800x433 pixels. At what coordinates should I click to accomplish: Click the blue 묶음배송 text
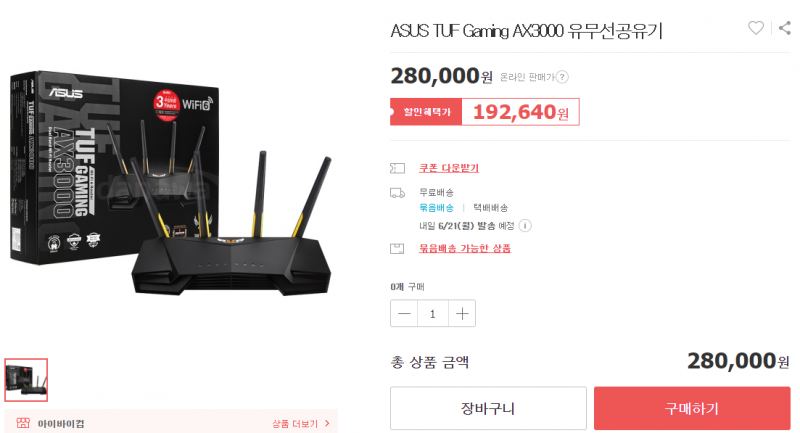click(x=436, y=208)
